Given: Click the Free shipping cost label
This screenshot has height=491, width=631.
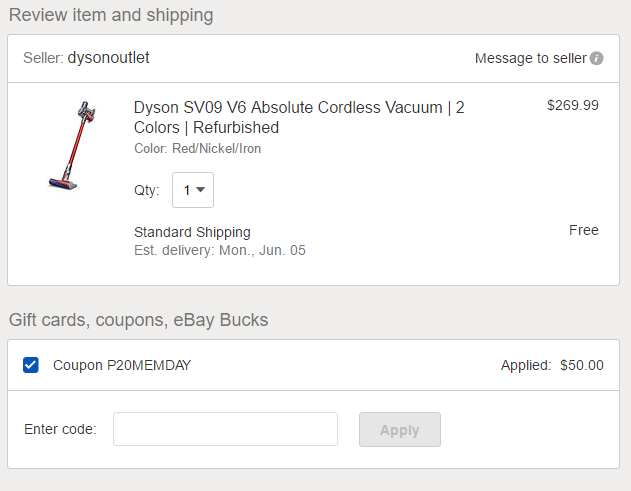Looking at the screenshot, I should point(584,230).
